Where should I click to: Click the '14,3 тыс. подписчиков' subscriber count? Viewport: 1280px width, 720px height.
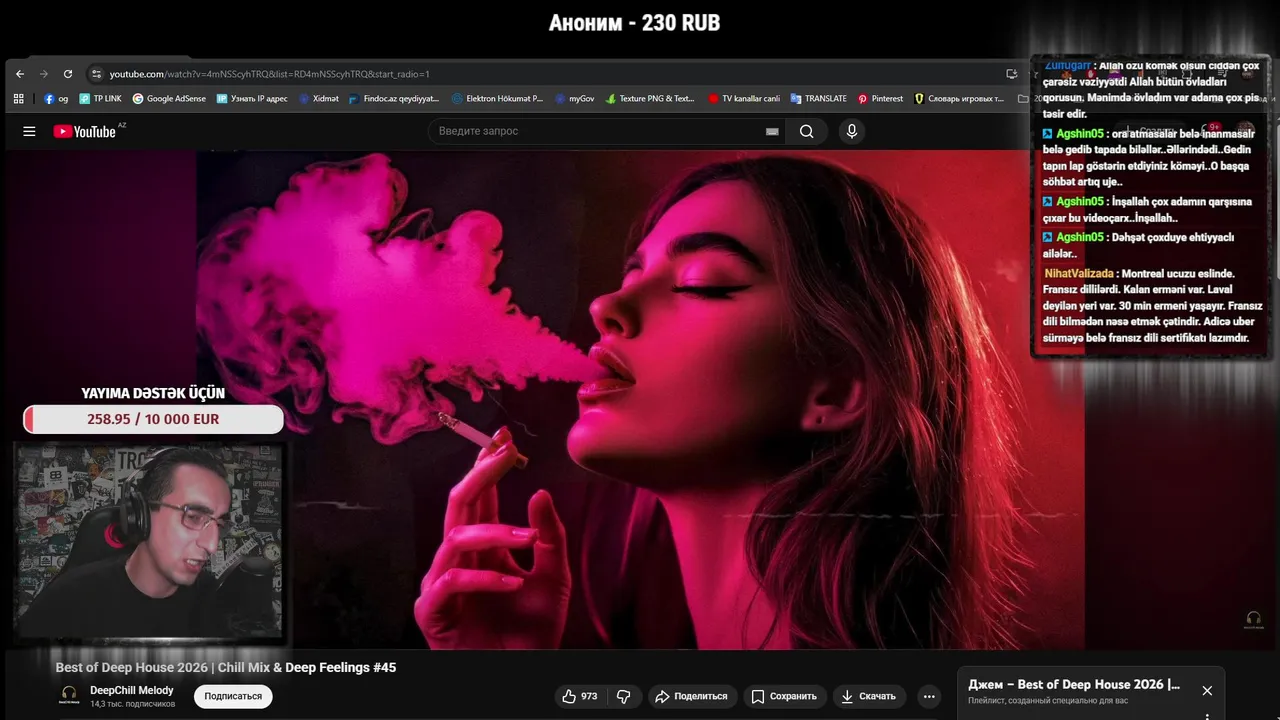pos(132,704)
